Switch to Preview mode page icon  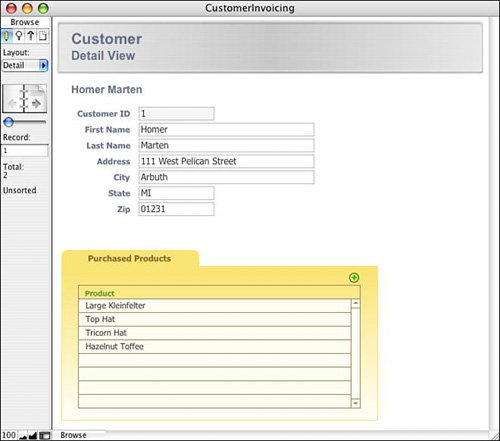(43, 36)
